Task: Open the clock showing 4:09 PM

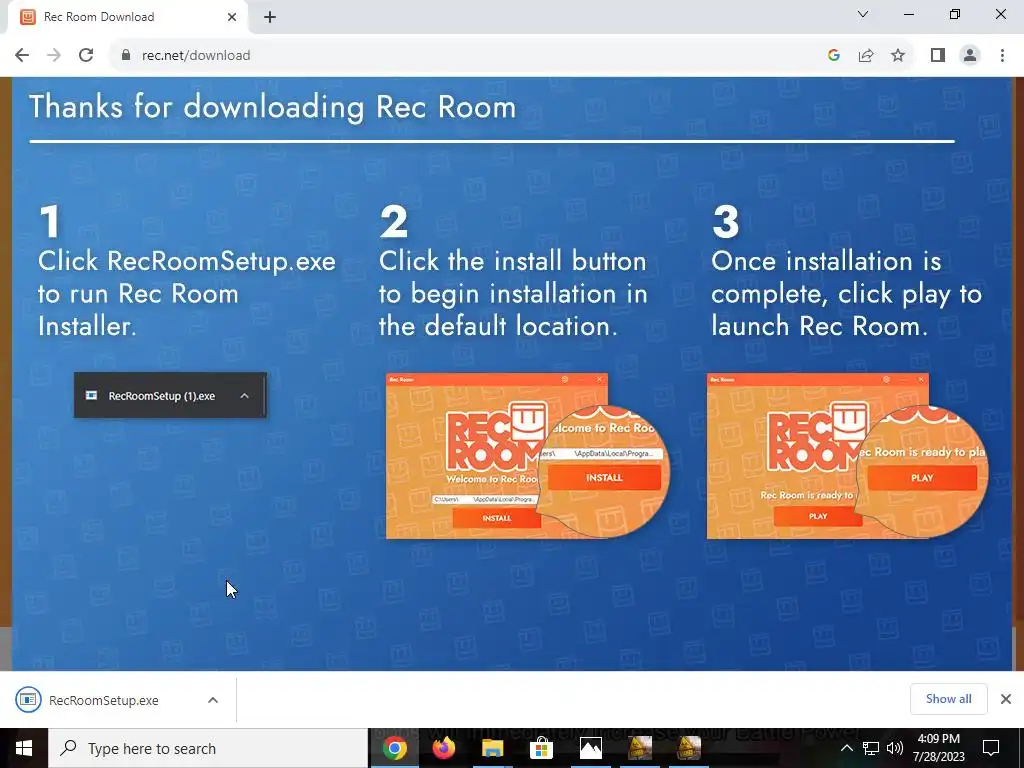Action: 938,748
